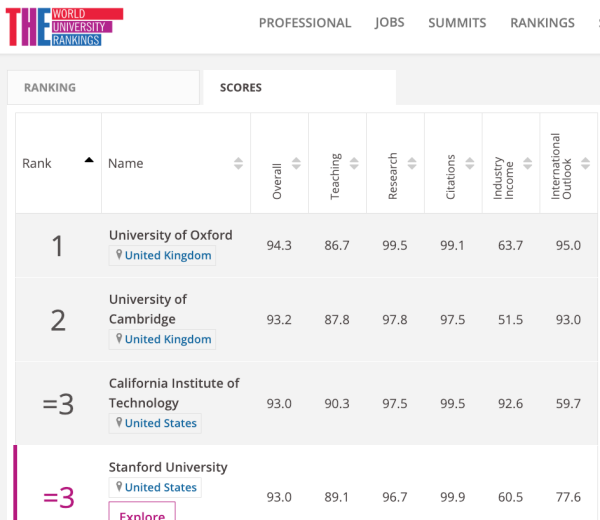Open Stanford University page
Screen dimensions: 600x520
pyautogui.click(x=168, y=467)
